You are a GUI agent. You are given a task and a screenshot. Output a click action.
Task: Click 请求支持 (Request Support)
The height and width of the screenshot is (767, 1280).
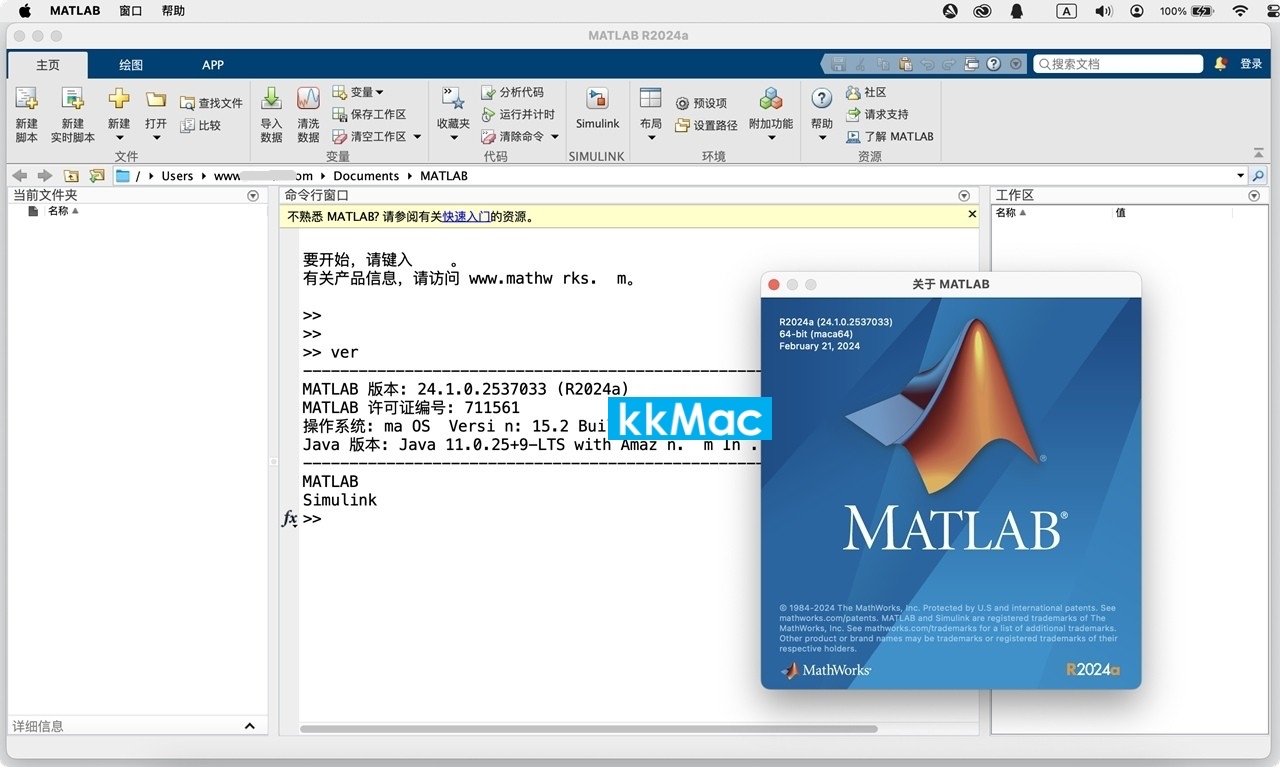tap(877, 114)
